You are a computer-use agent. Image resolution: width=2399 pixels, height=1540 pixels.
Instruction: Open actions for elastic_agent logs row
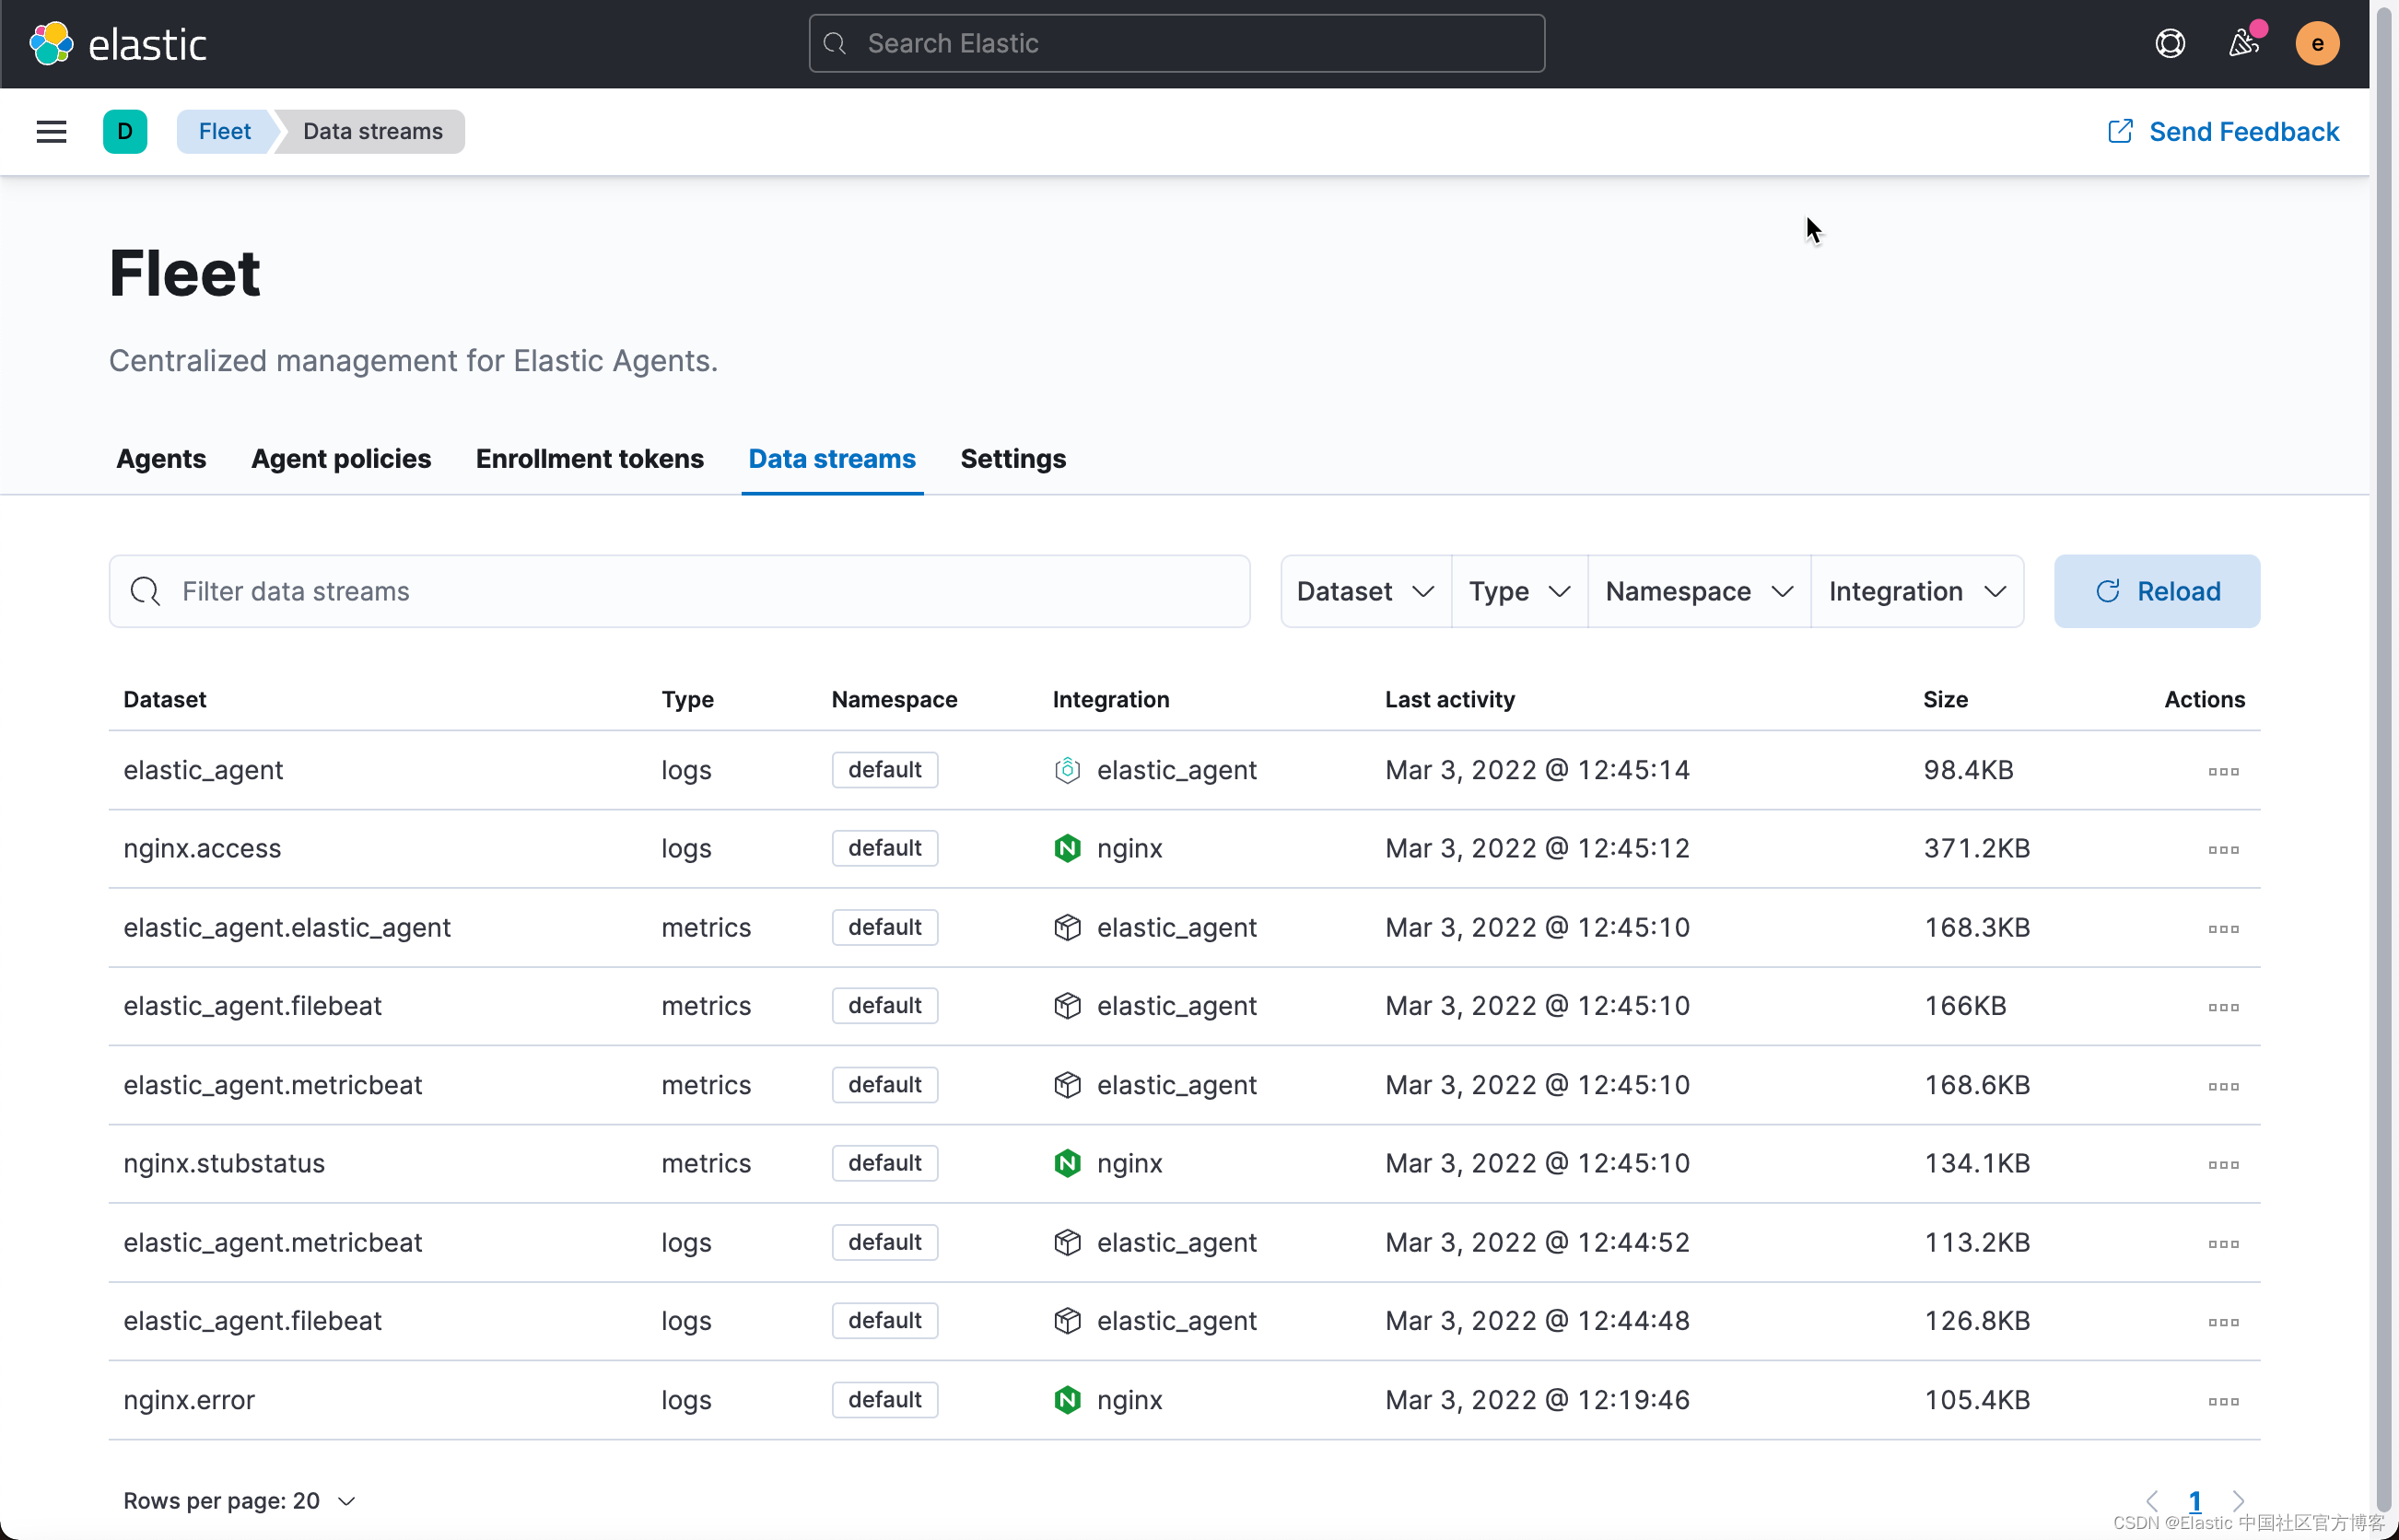coord(2222,771)
